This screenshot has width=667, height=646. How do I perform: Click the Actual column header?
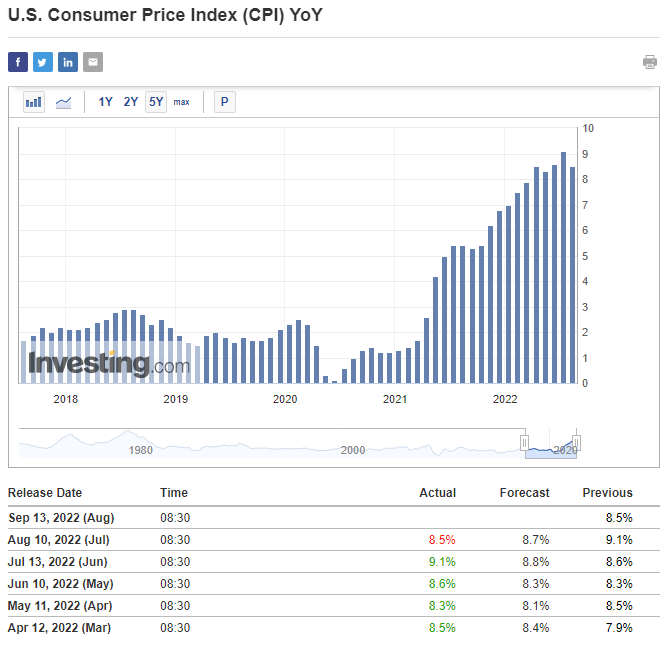pos(438,493)
